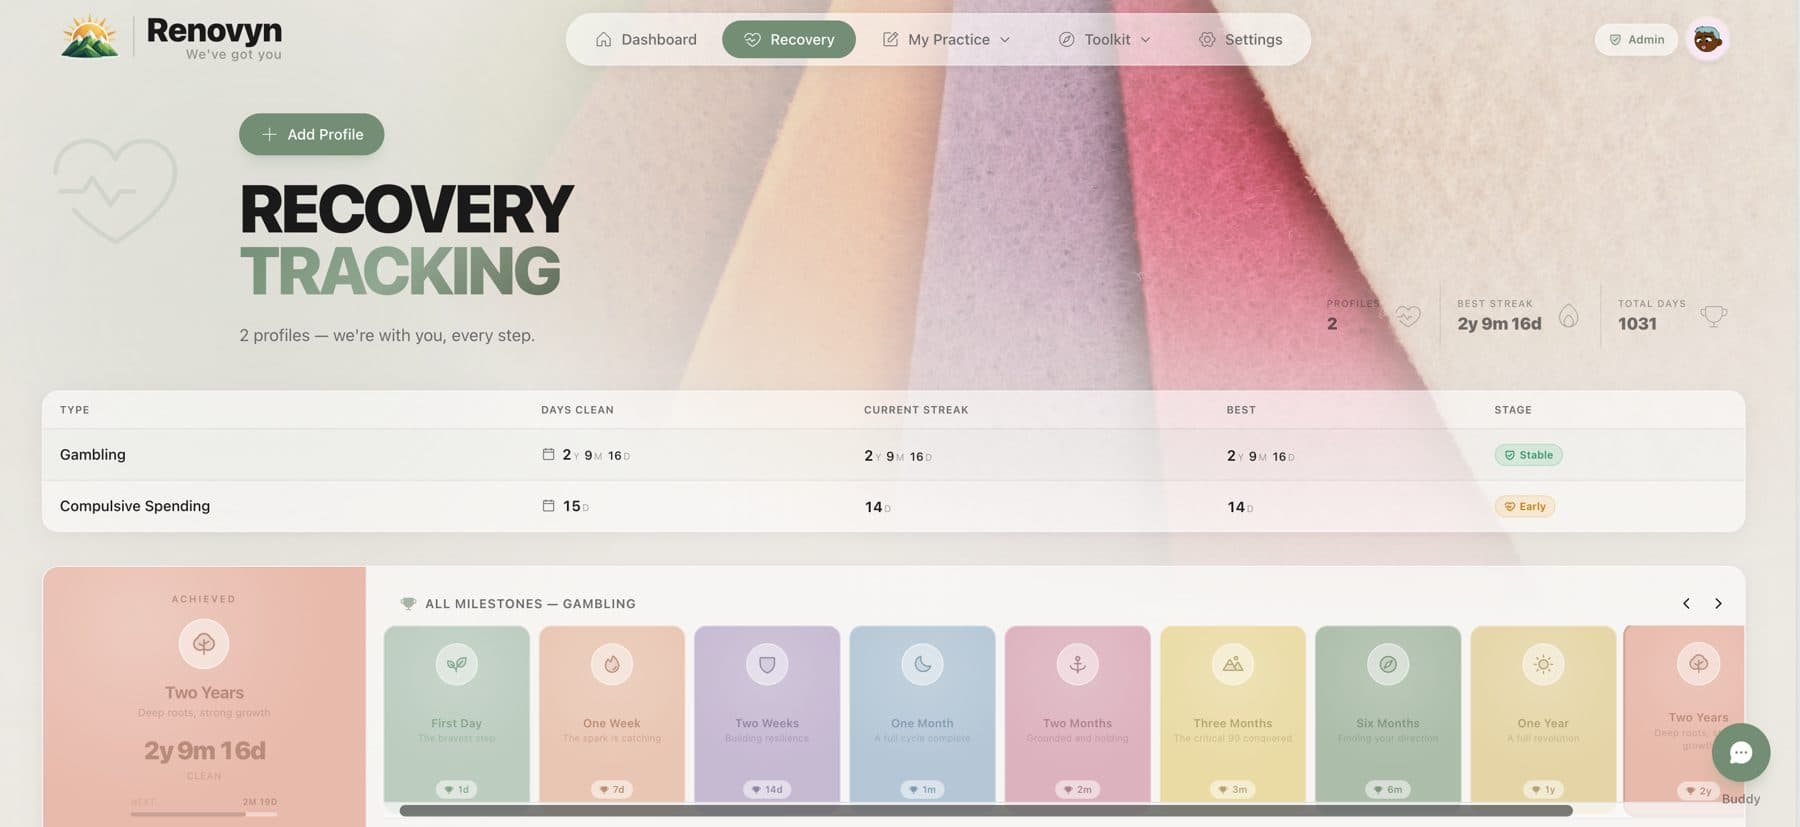The image size is (1800, 827).
Task: Click the One Week flame icon
Action: (x=612, y=664)
